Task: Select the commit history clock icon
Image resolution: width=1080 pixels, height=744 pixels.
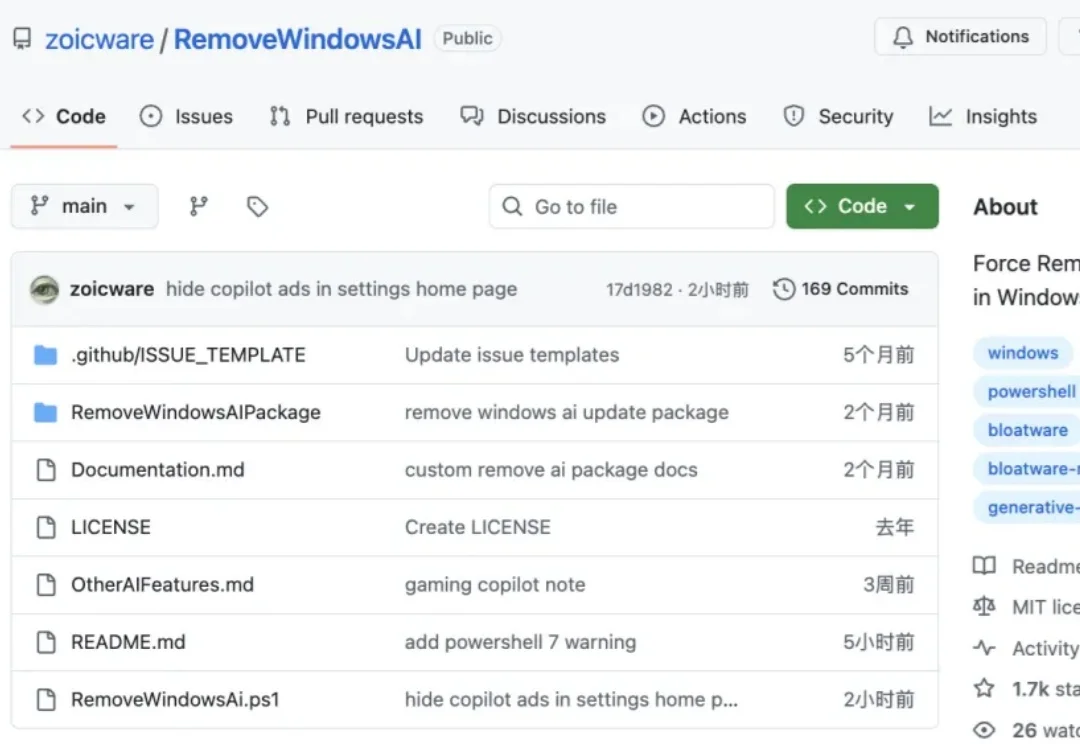Action: [783, 289]
